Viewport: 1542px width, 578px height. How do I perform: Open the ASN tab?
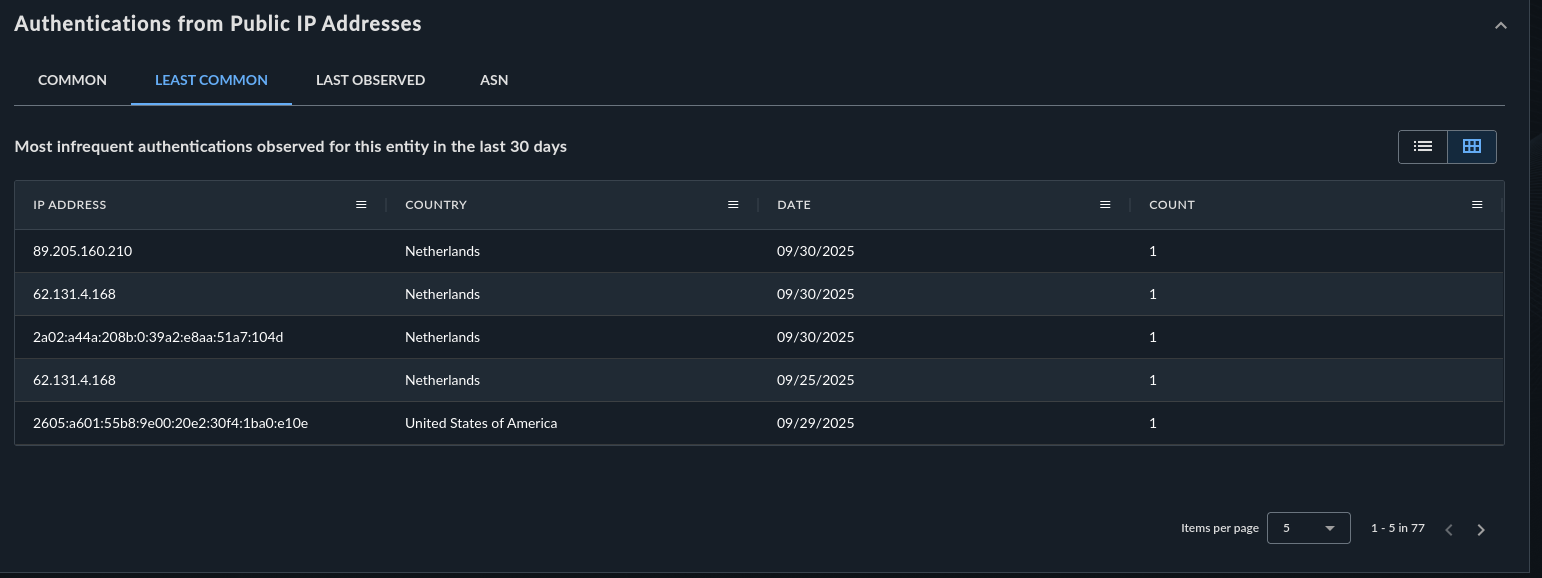click(x=494, y=80)
